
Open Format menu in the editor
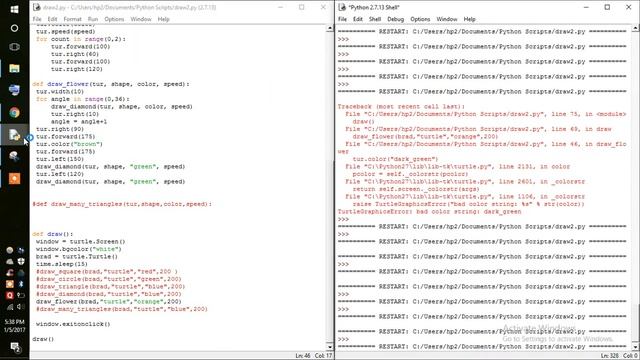click(x=72, y=19)
